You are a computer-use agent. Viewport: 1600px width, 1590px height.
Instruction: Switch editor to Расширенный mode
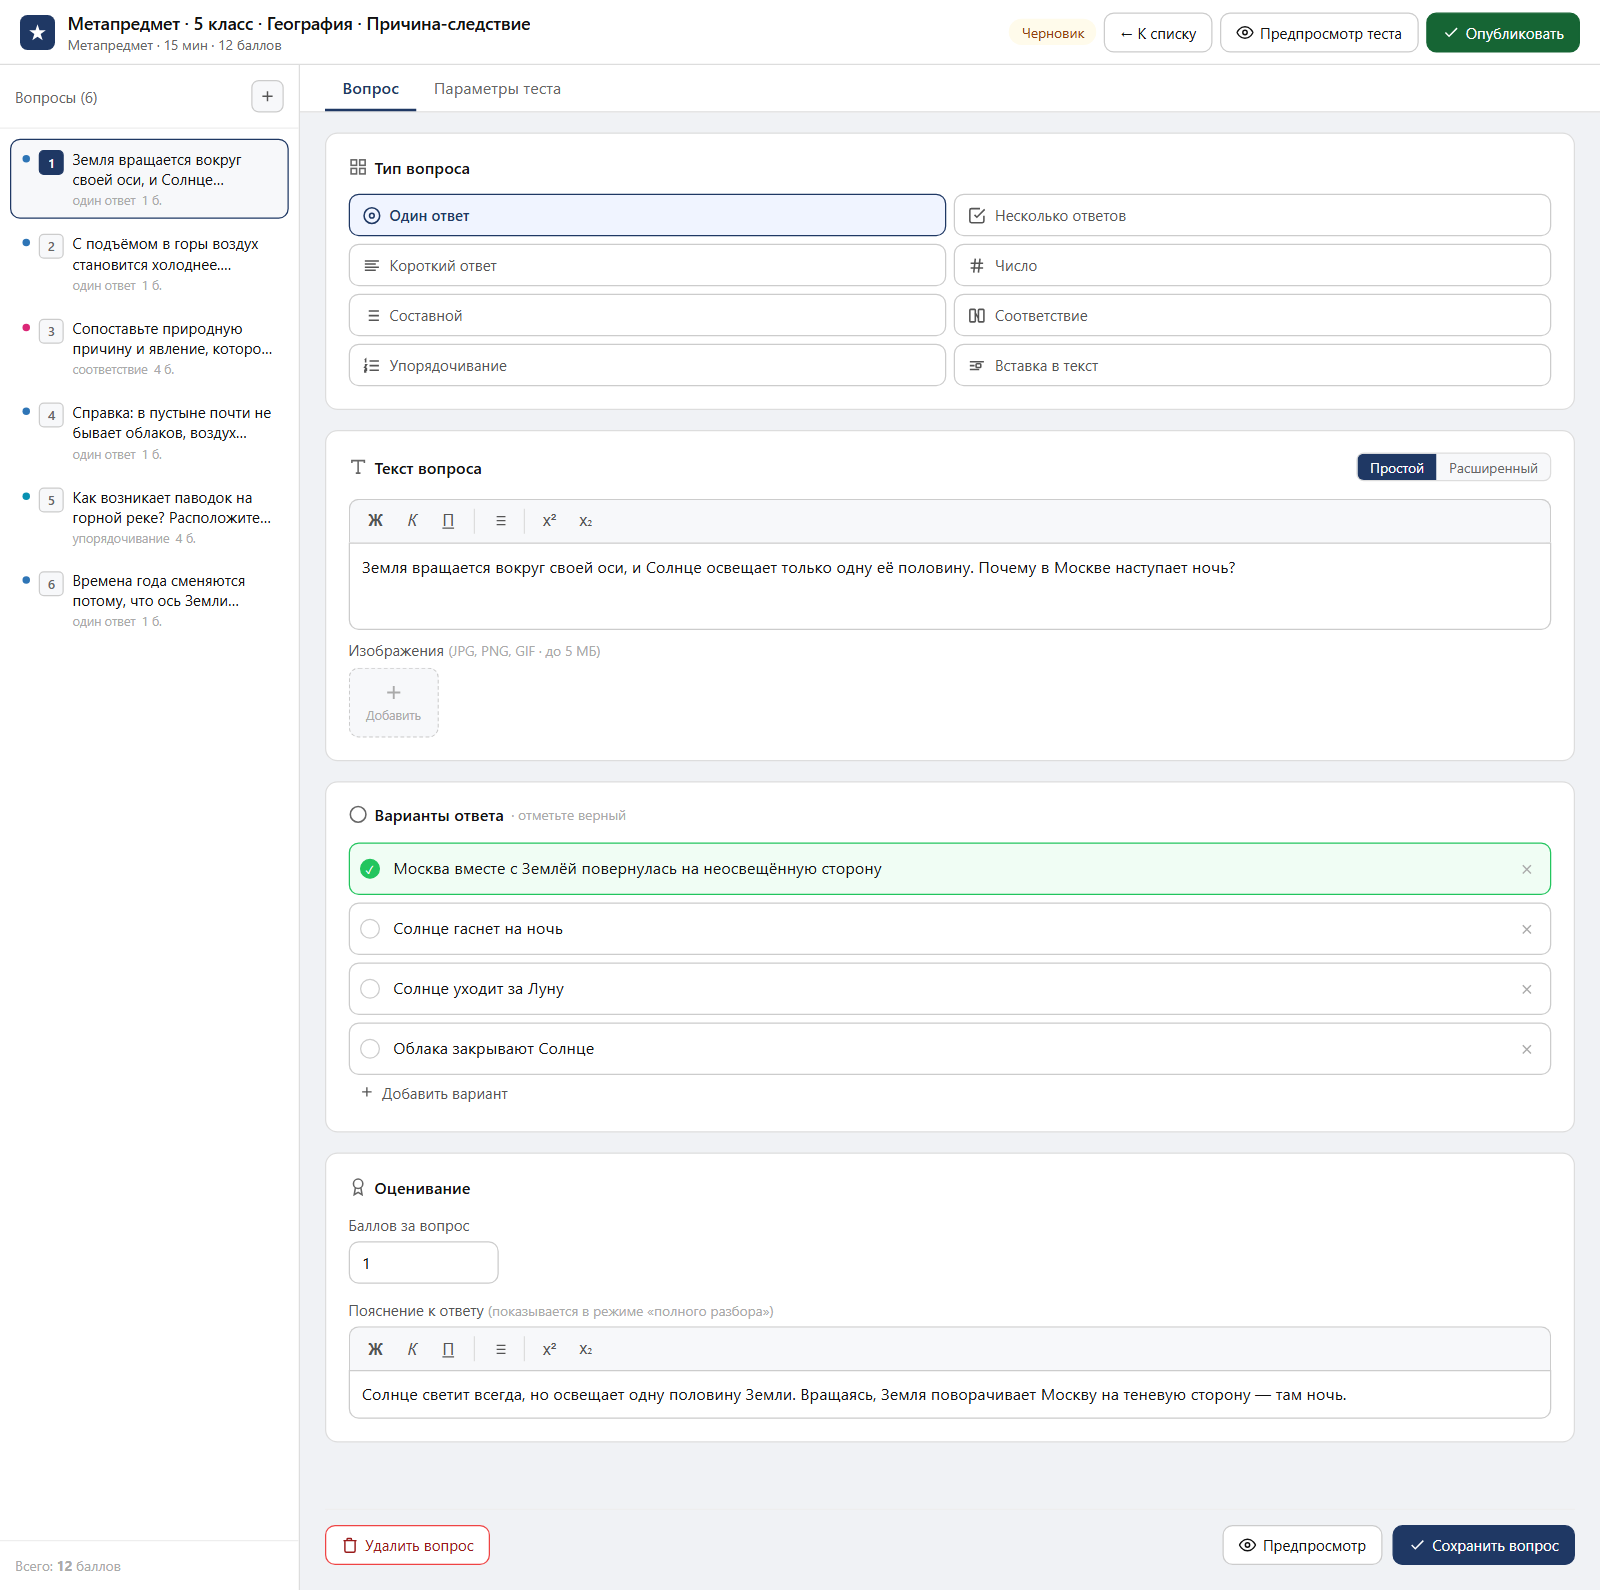pos(1493,468)
